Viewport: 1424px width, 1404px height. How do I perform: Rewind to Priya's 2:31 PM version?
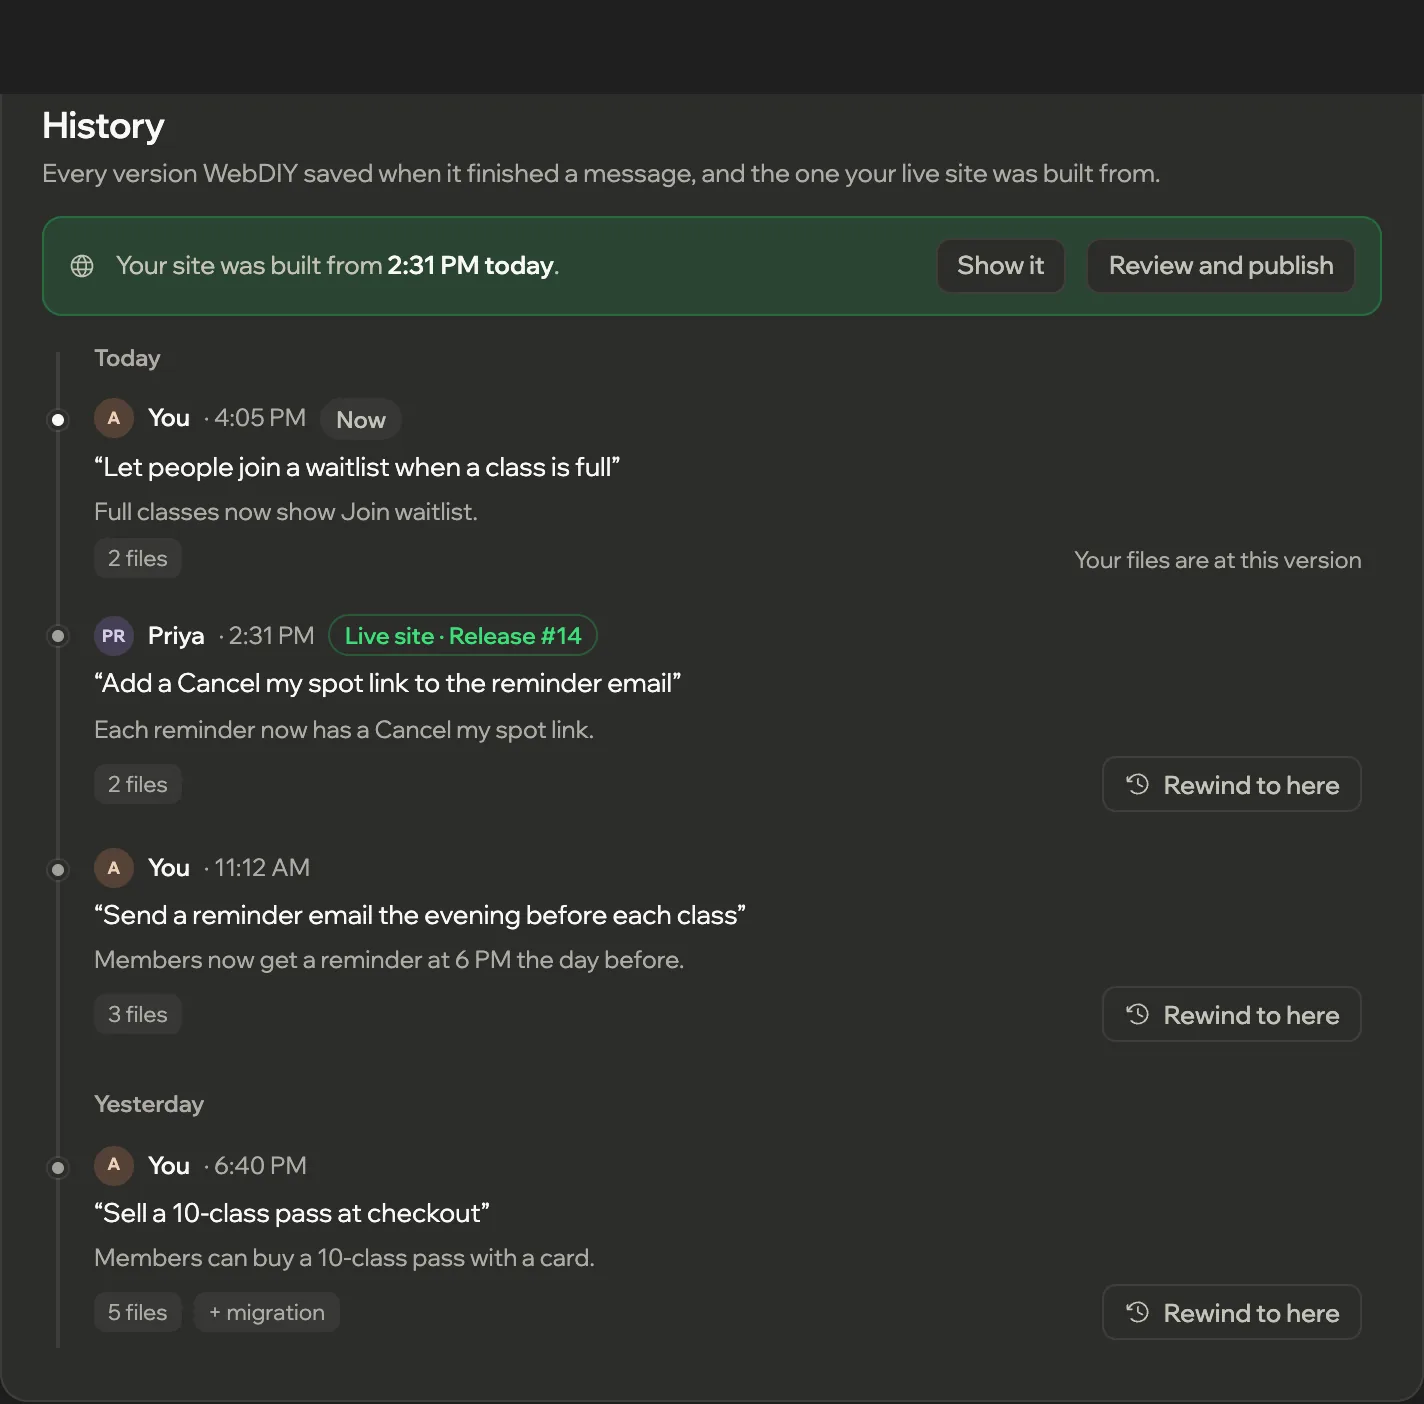(x=1231, y=785)
